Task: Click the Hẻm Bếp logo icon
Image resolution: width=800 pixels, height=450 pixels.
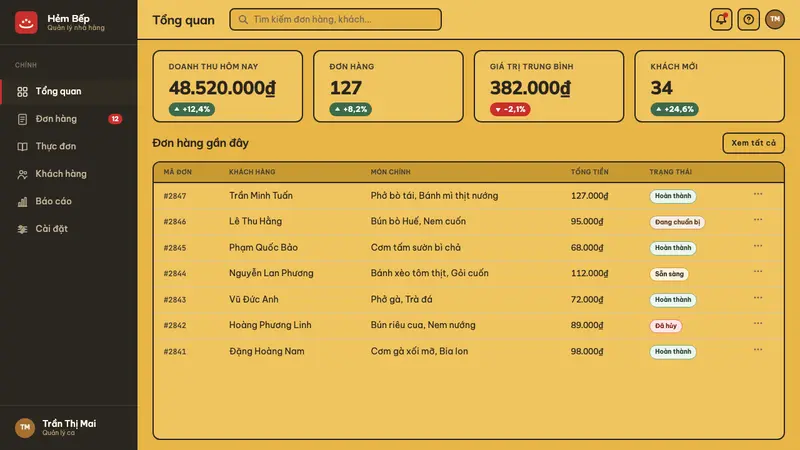Action: pos(26,22)
